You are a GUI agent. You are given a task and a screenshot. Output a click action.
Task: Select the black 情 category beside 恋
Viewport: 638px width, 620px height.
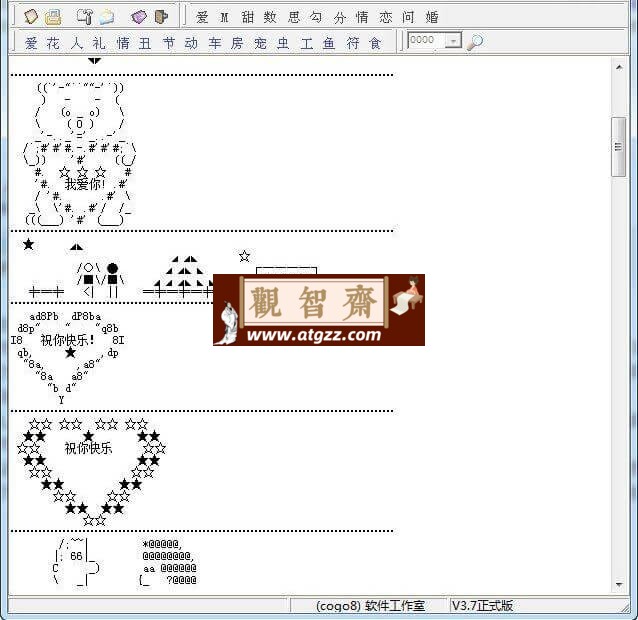pos(362,17)
